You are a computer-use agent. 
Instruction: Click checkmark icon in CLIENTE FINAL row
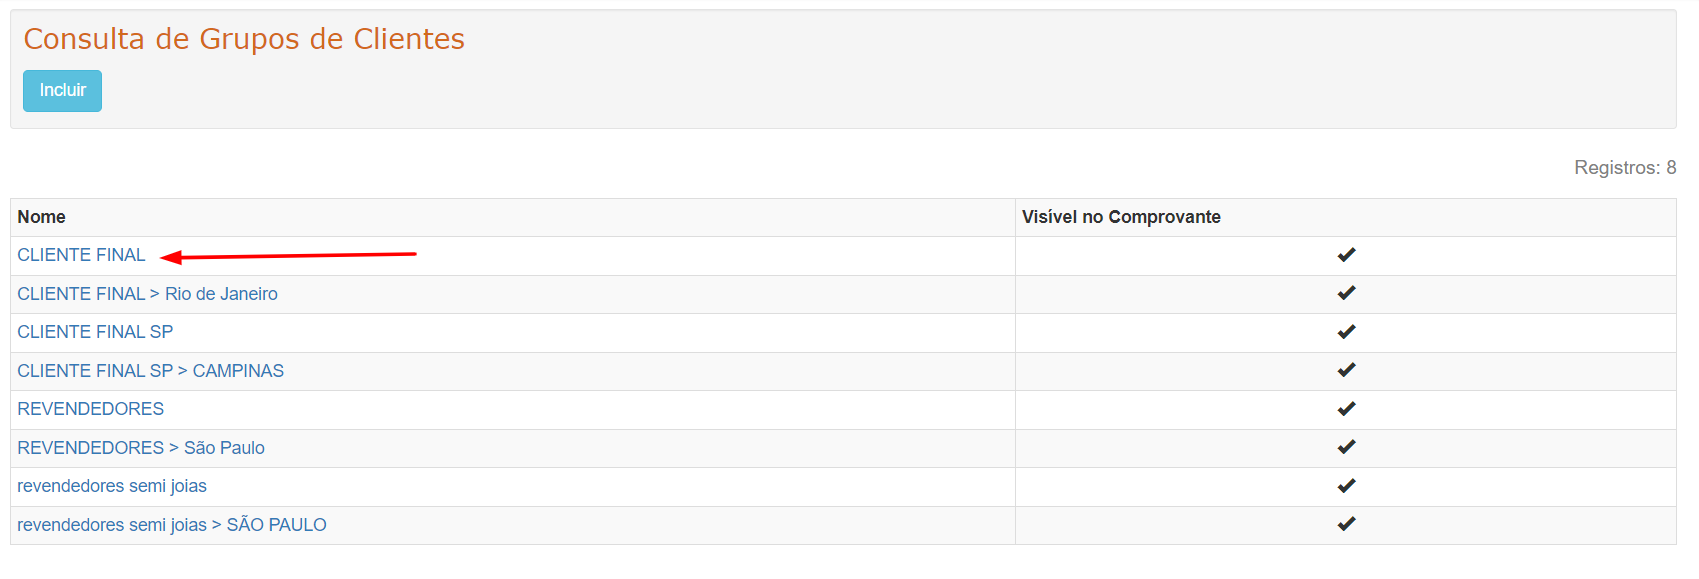(x=1346, y=255)
